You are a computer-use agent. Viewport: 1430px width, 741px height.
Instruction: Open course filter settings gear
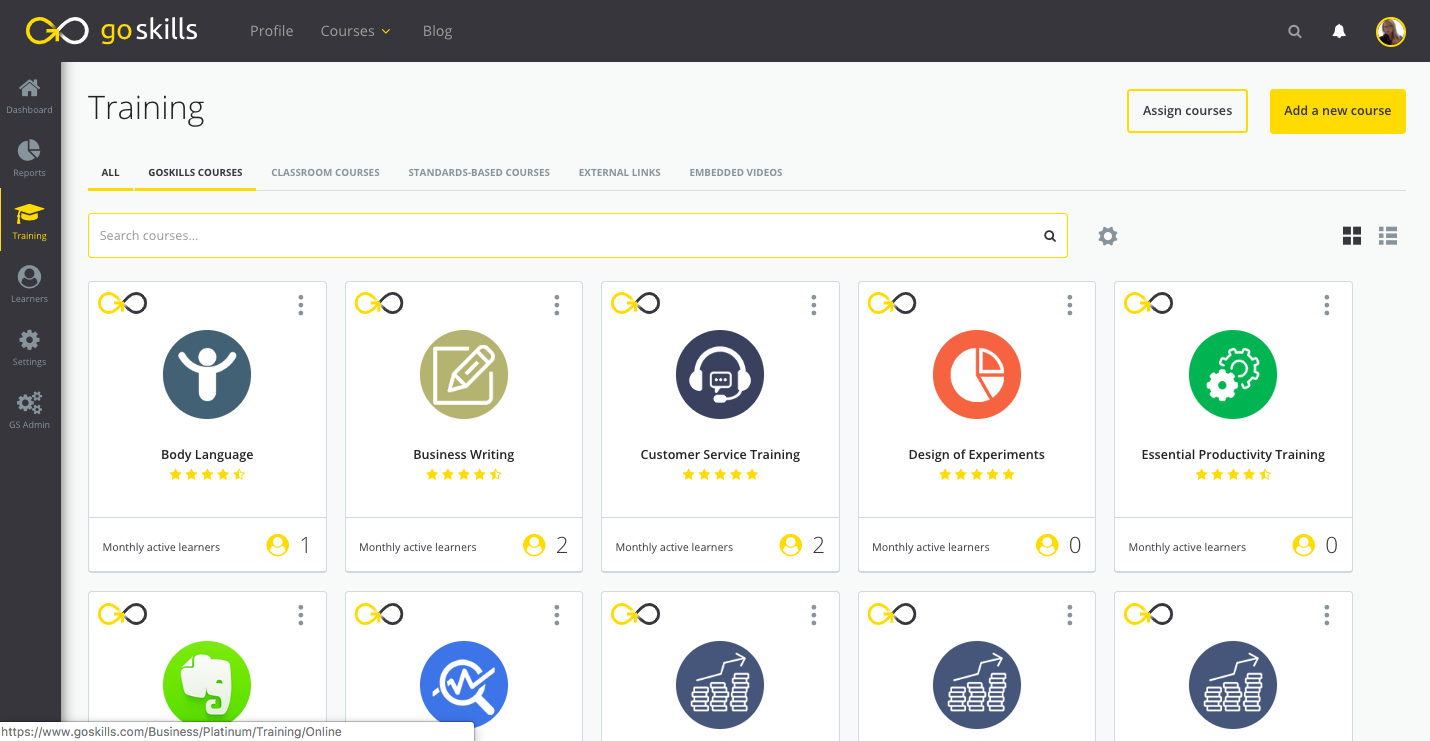pos(1108,236)
